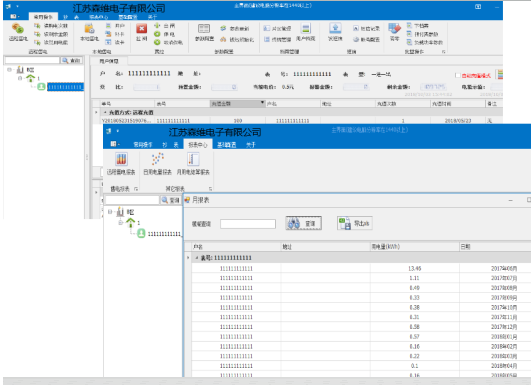Click the 模糊查询 input field in 月报表
This screenshot has height=385, width=531.
pyautogui.click(x=248, y=224)
